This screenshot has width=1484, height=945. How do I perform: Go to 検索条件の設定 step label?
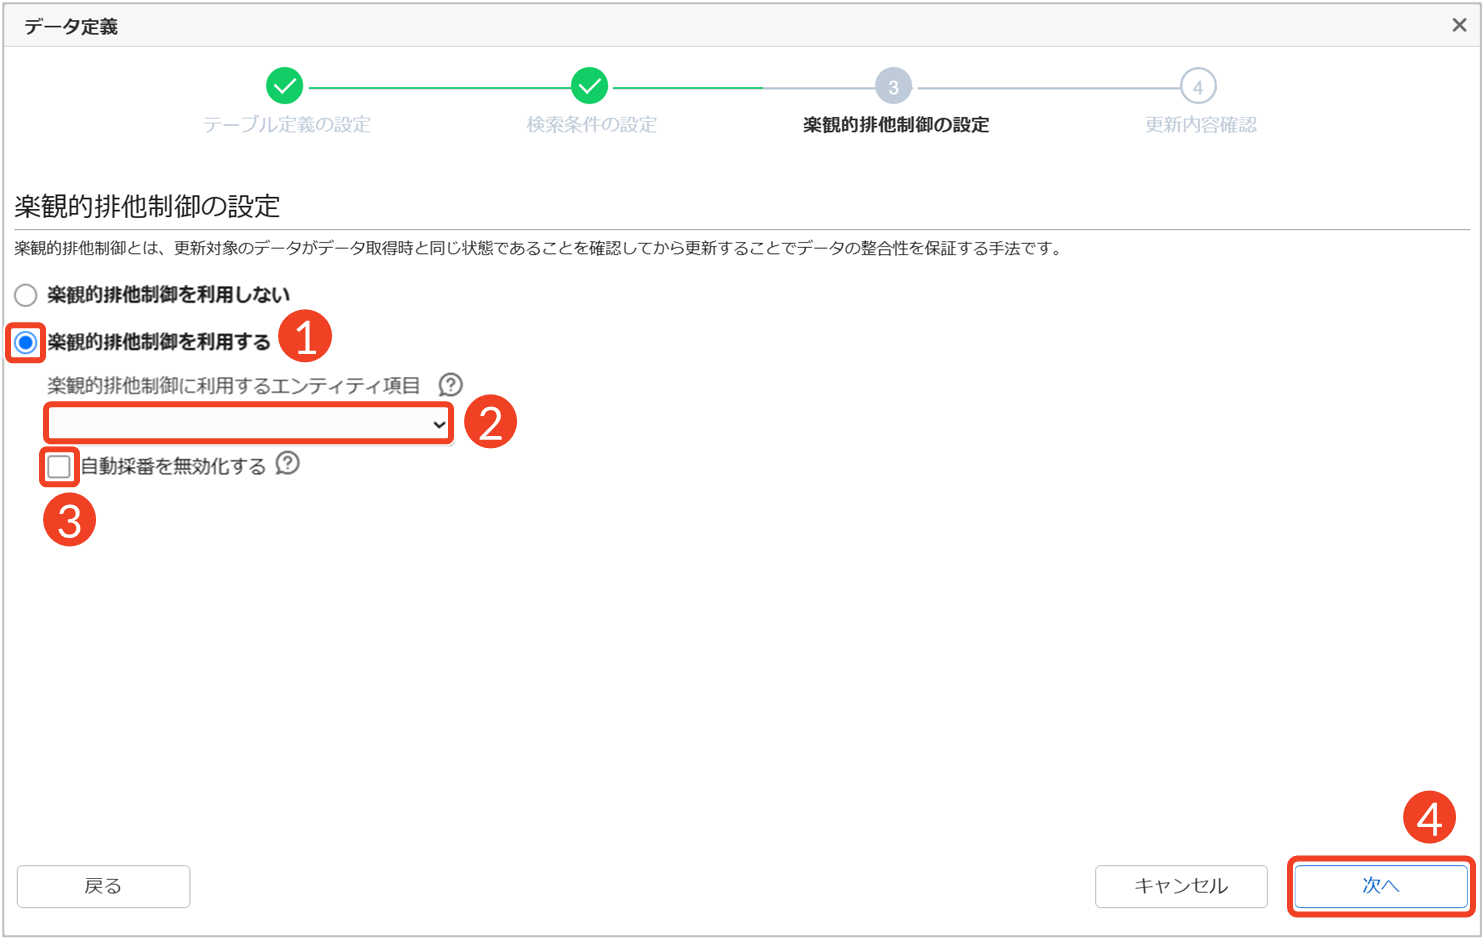coord(591,125)
